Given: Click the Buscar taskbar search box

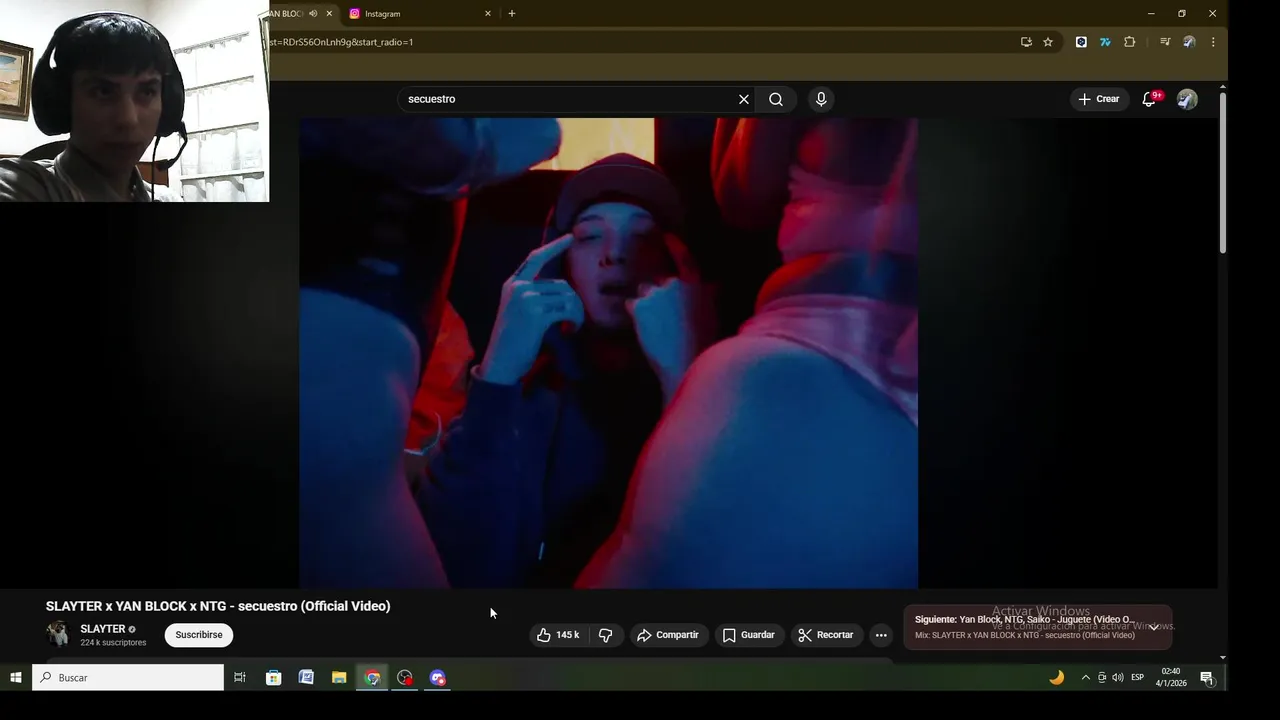Looking at the screenshot, I should coord(128,677).
